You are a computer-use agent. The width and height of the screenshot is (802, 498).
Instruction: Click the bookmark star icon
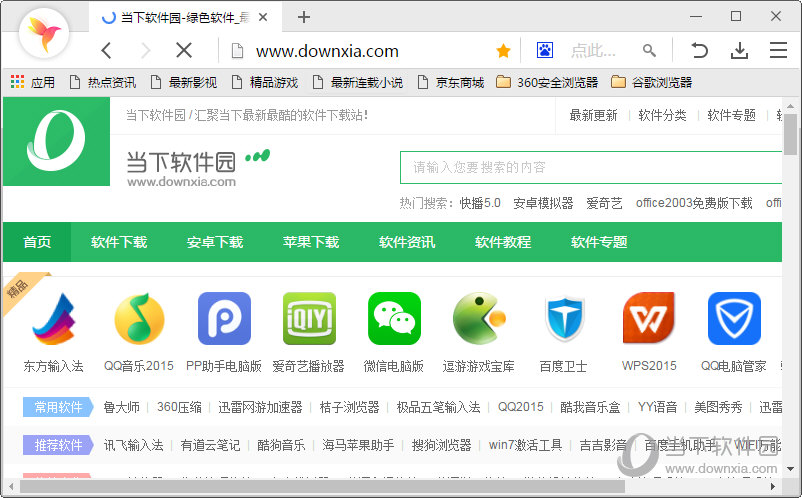(x=503, y=51)
